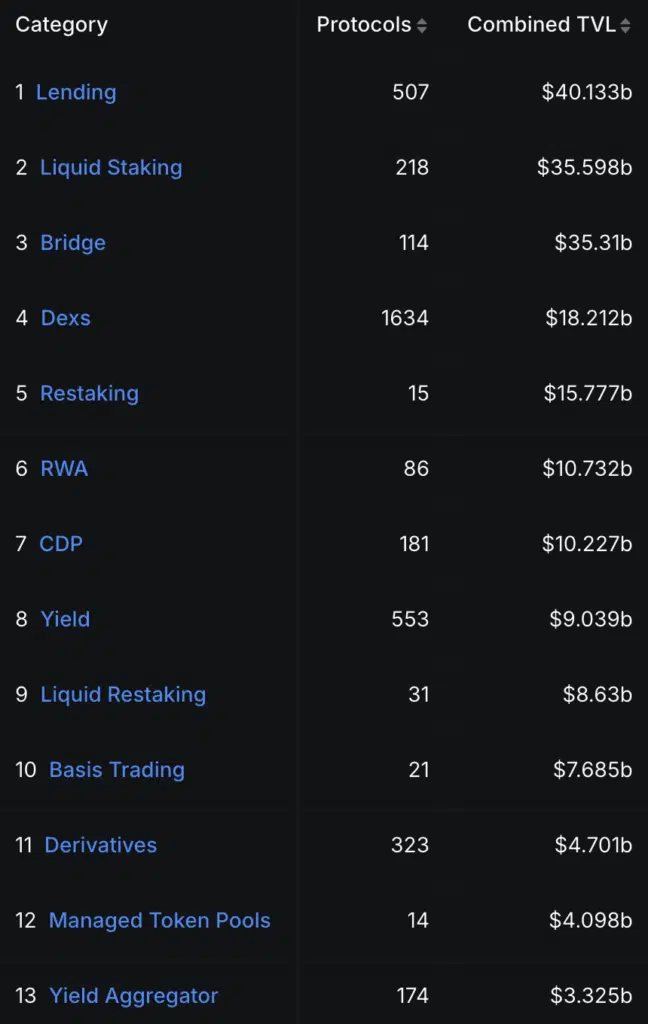Go to the Derivatives category
648x1024 pixels.
pyautogui.click(x=101, y=845)
